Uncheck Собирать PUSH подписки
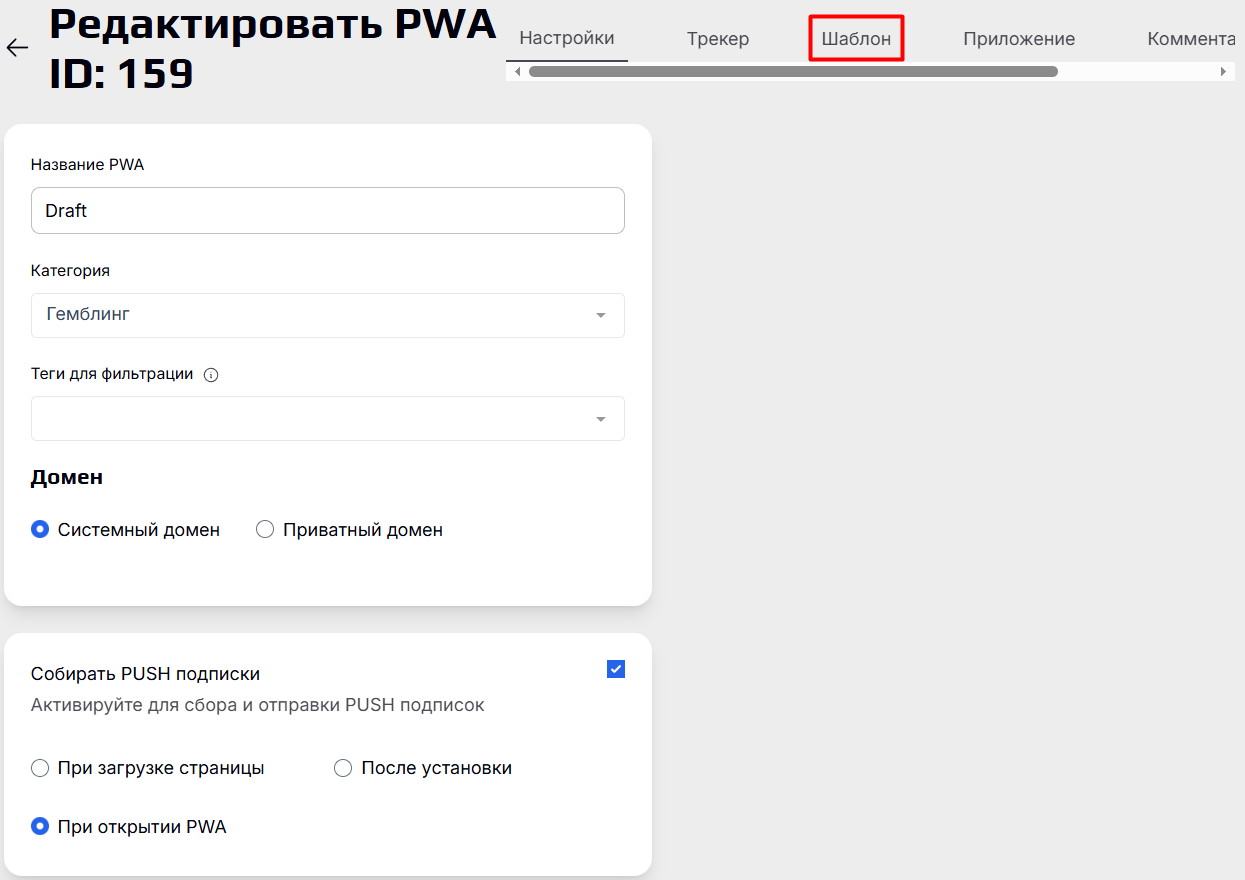1245x880 pixels. pos(615,668)
